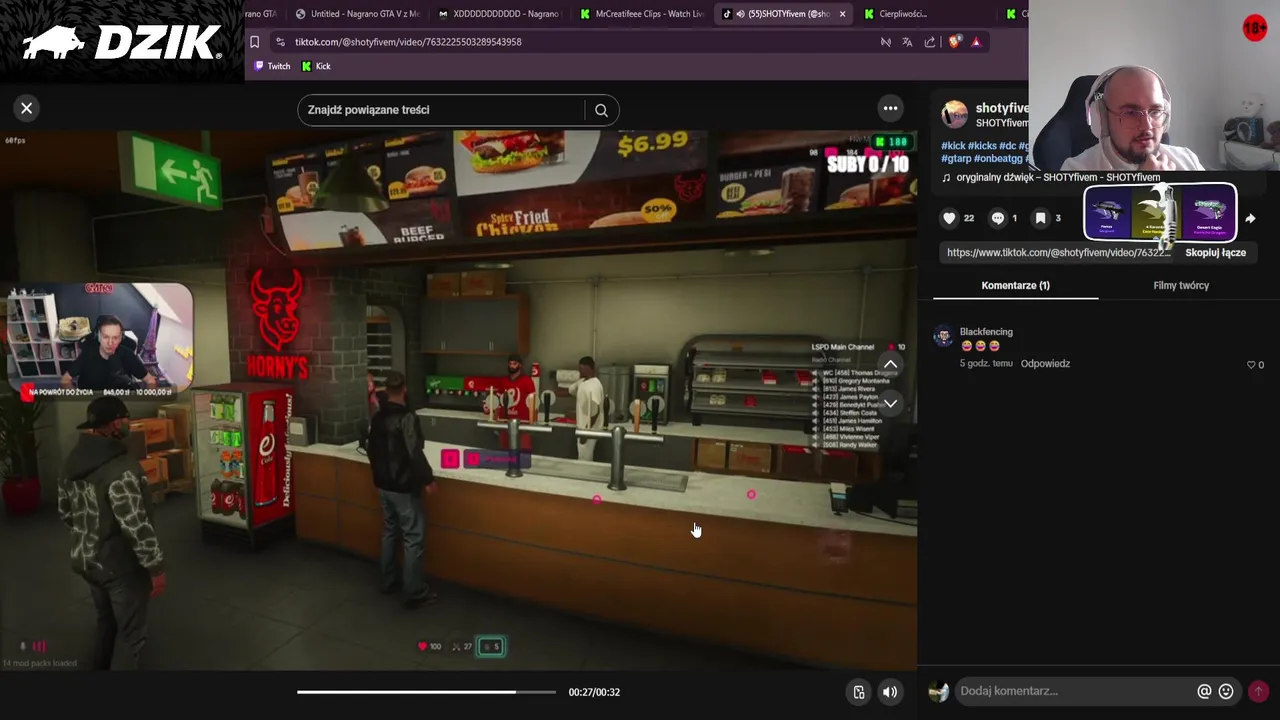
Task: Switch to 'Untitled - Nagrano GTA V' tab
Action: (357, 14)
